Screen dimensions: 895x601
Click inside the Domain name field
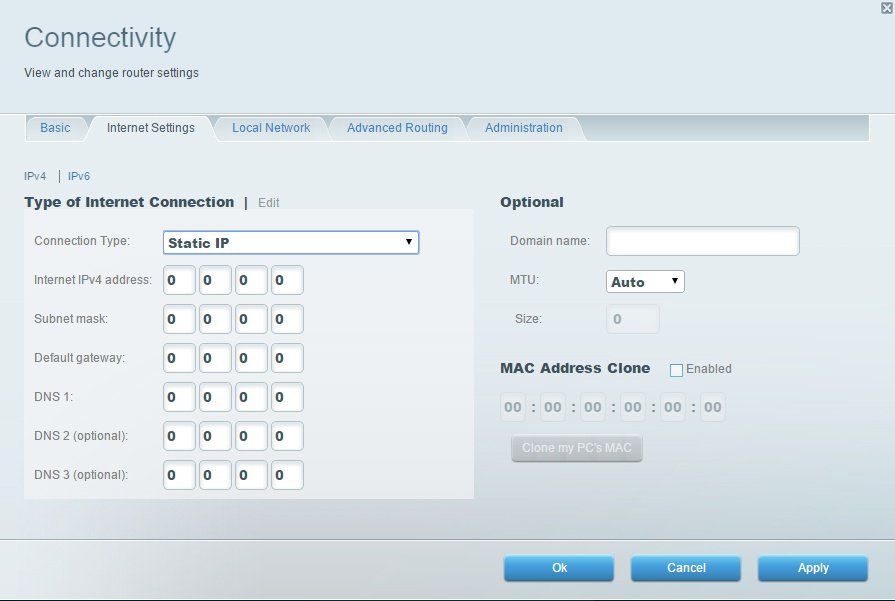(x=702, y=241)
